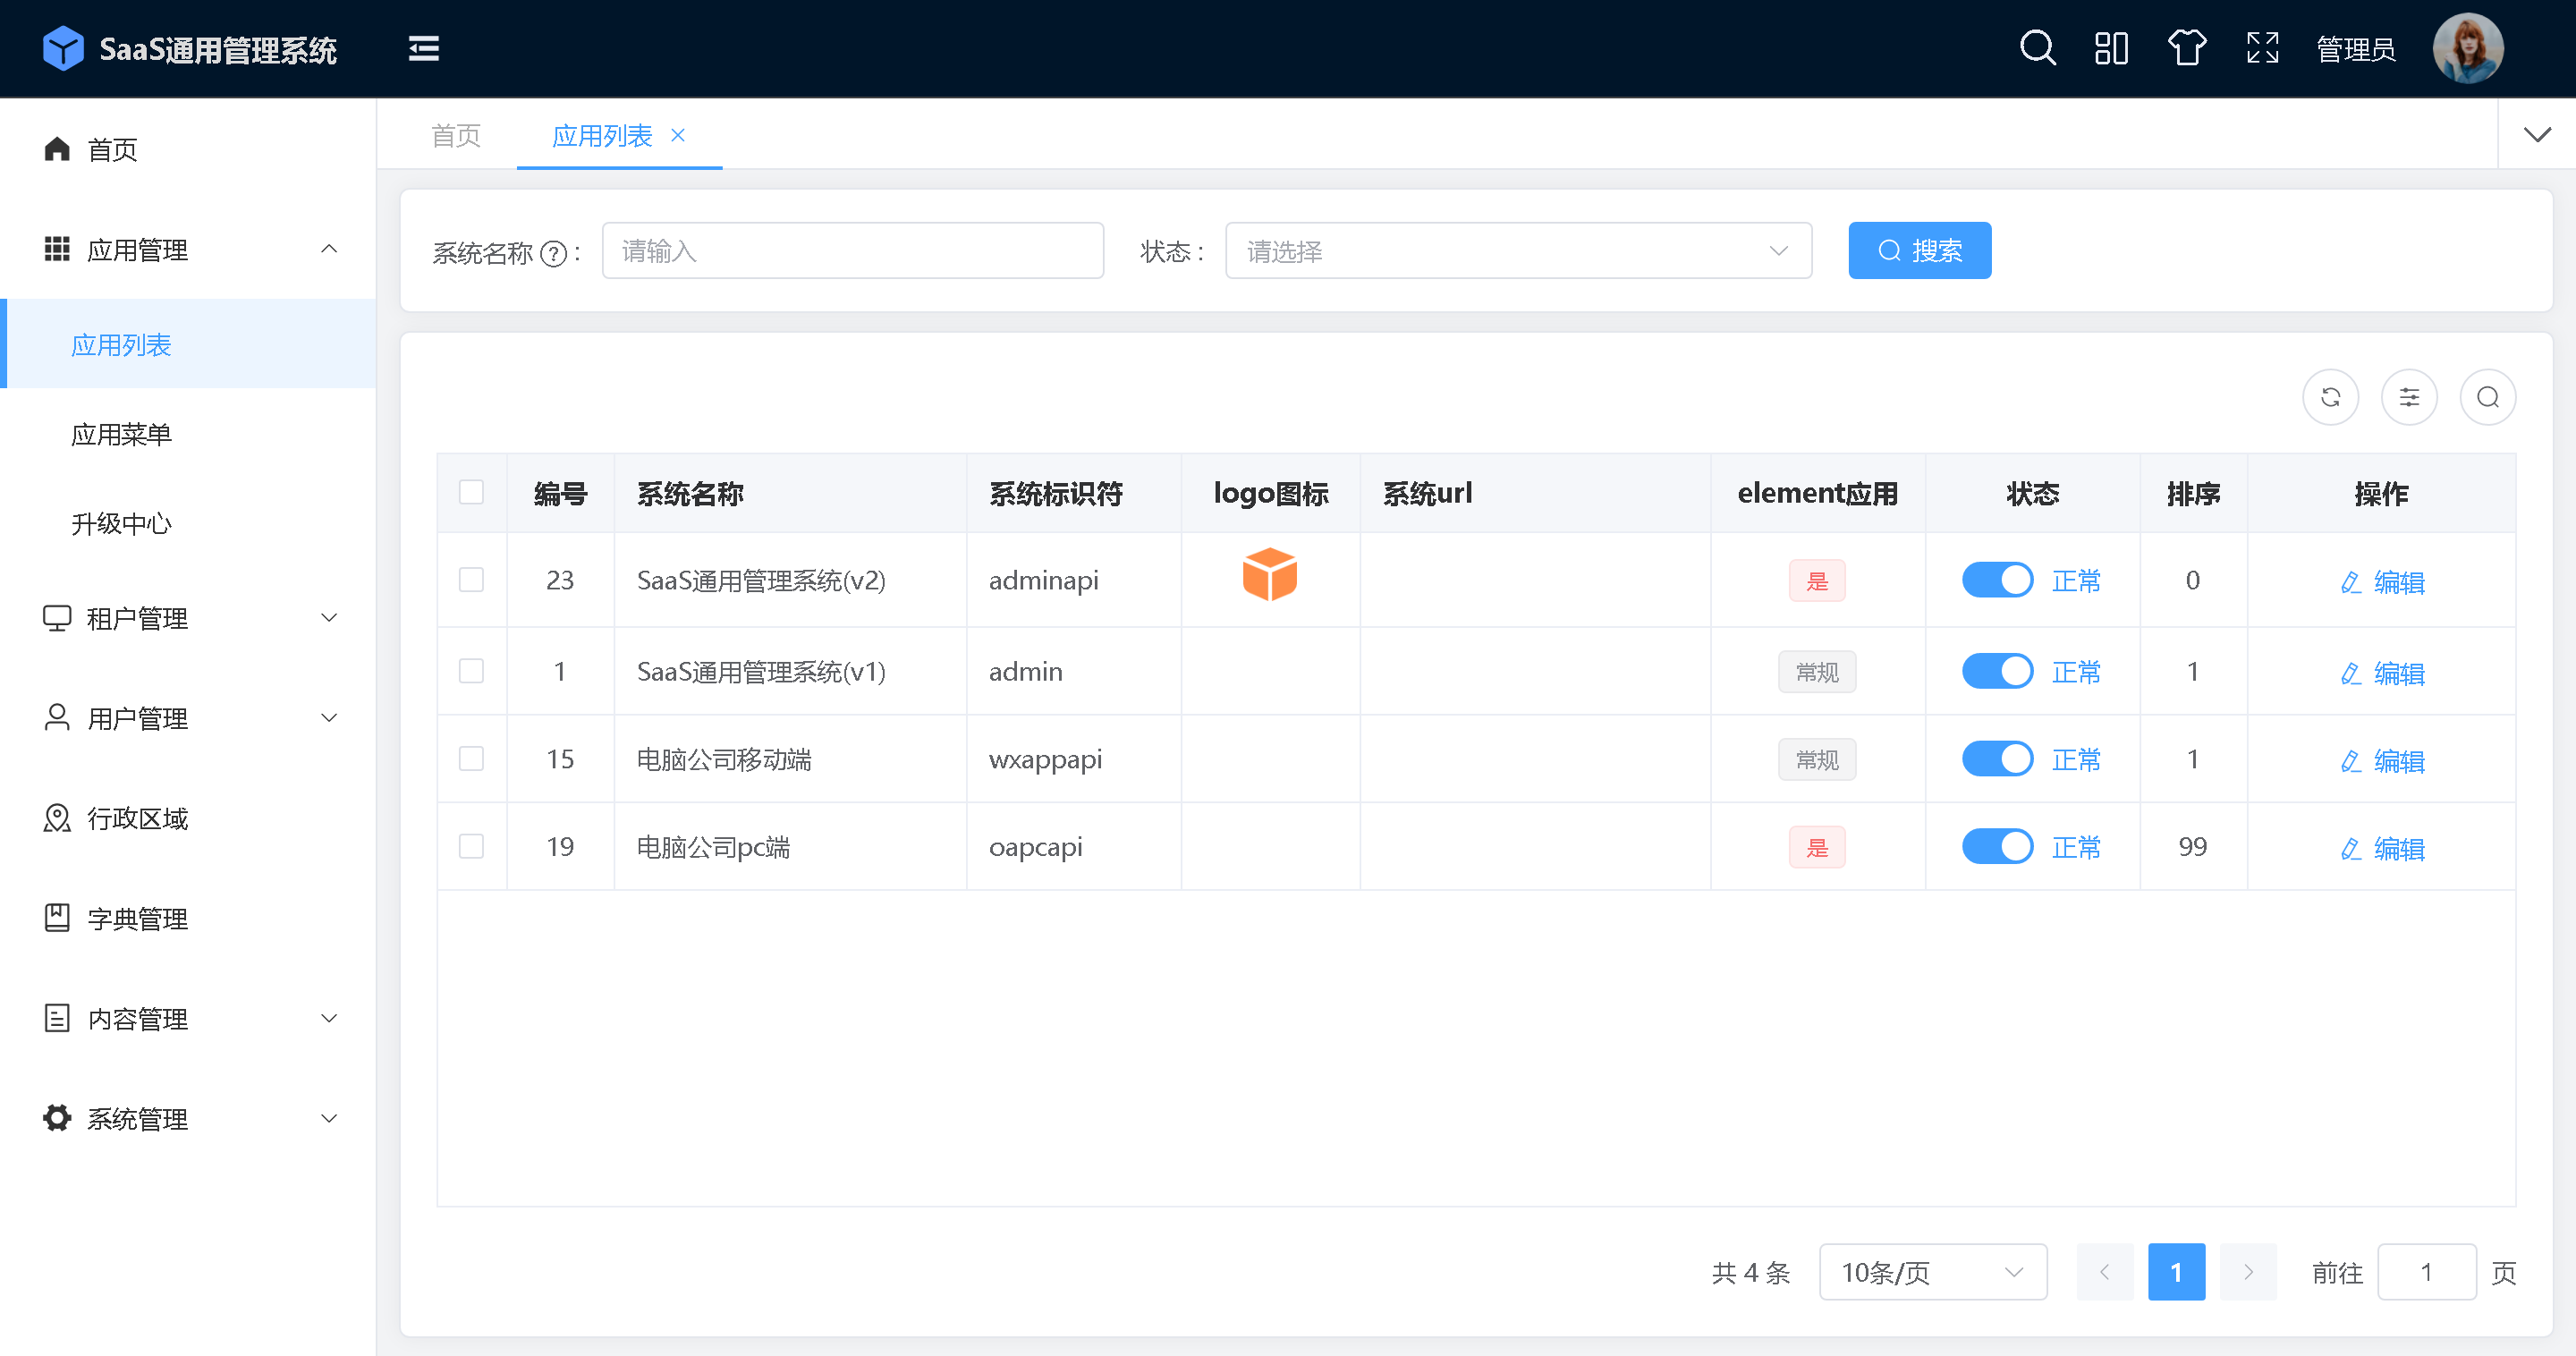The image size is (2576, 1356).
Task: Expand the 系统管理 menu group
Action: point(329,1118)
